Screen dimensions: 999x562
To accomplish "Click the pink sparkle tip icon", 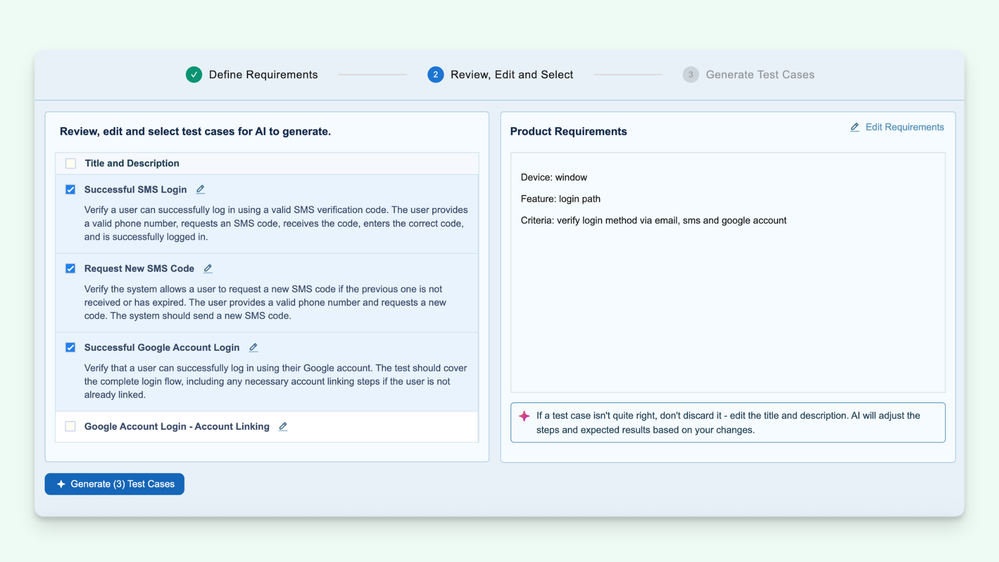I will click(524, 416).
